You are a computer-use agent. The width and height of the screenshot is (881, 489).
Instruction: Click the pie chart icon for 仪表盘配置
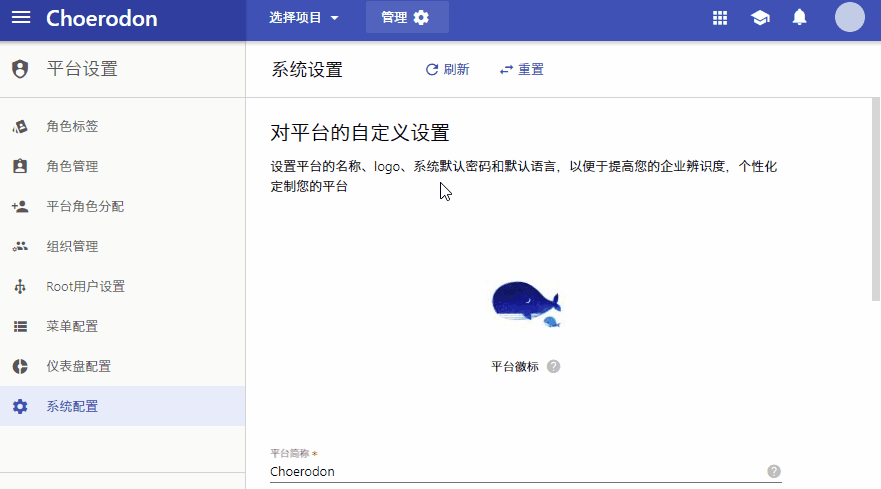pyautogui.click(x=20, y=366)
